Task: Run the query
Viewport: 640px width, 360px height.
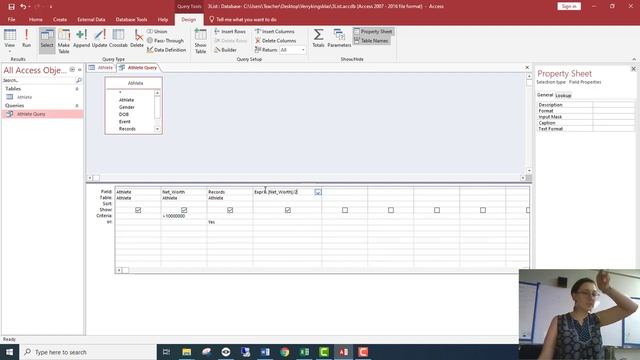Action: pyautogui.click(x=27, y=39)
